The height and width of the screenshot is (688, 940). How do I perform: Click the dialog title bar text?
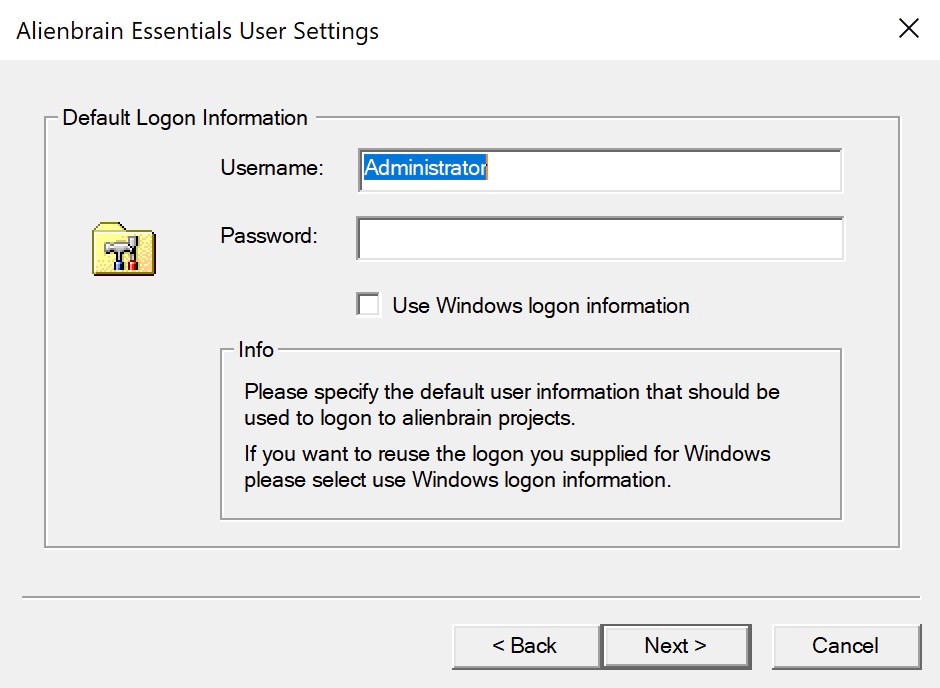198,31
